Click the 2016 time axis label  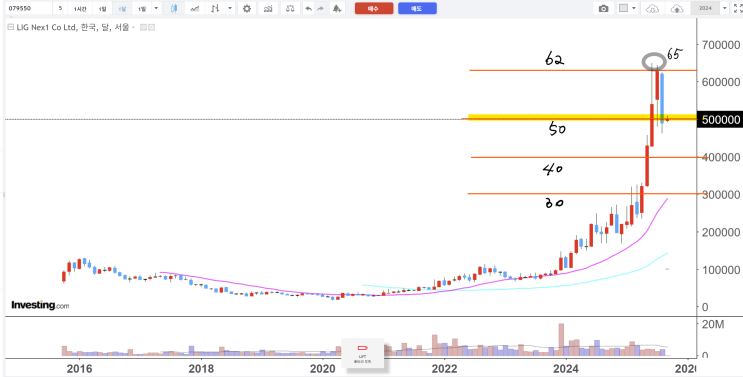coord(79,368)
